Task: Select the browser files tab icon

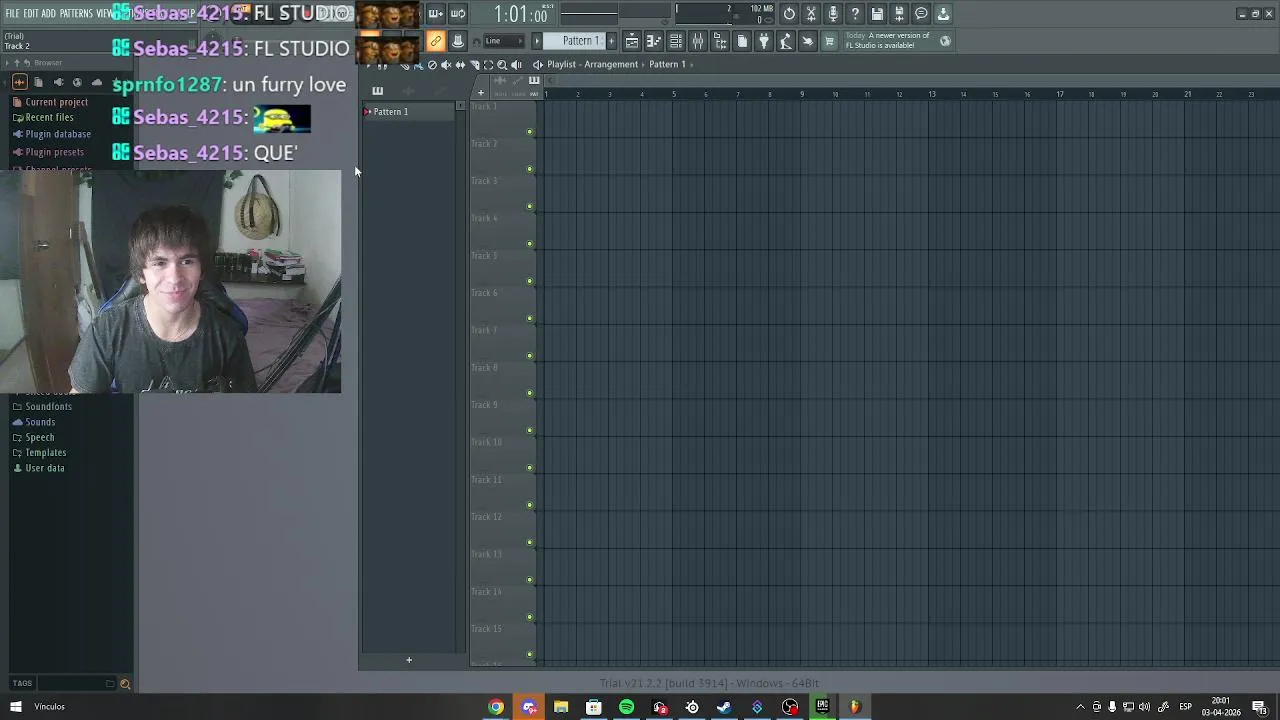Action: [38, 82]
